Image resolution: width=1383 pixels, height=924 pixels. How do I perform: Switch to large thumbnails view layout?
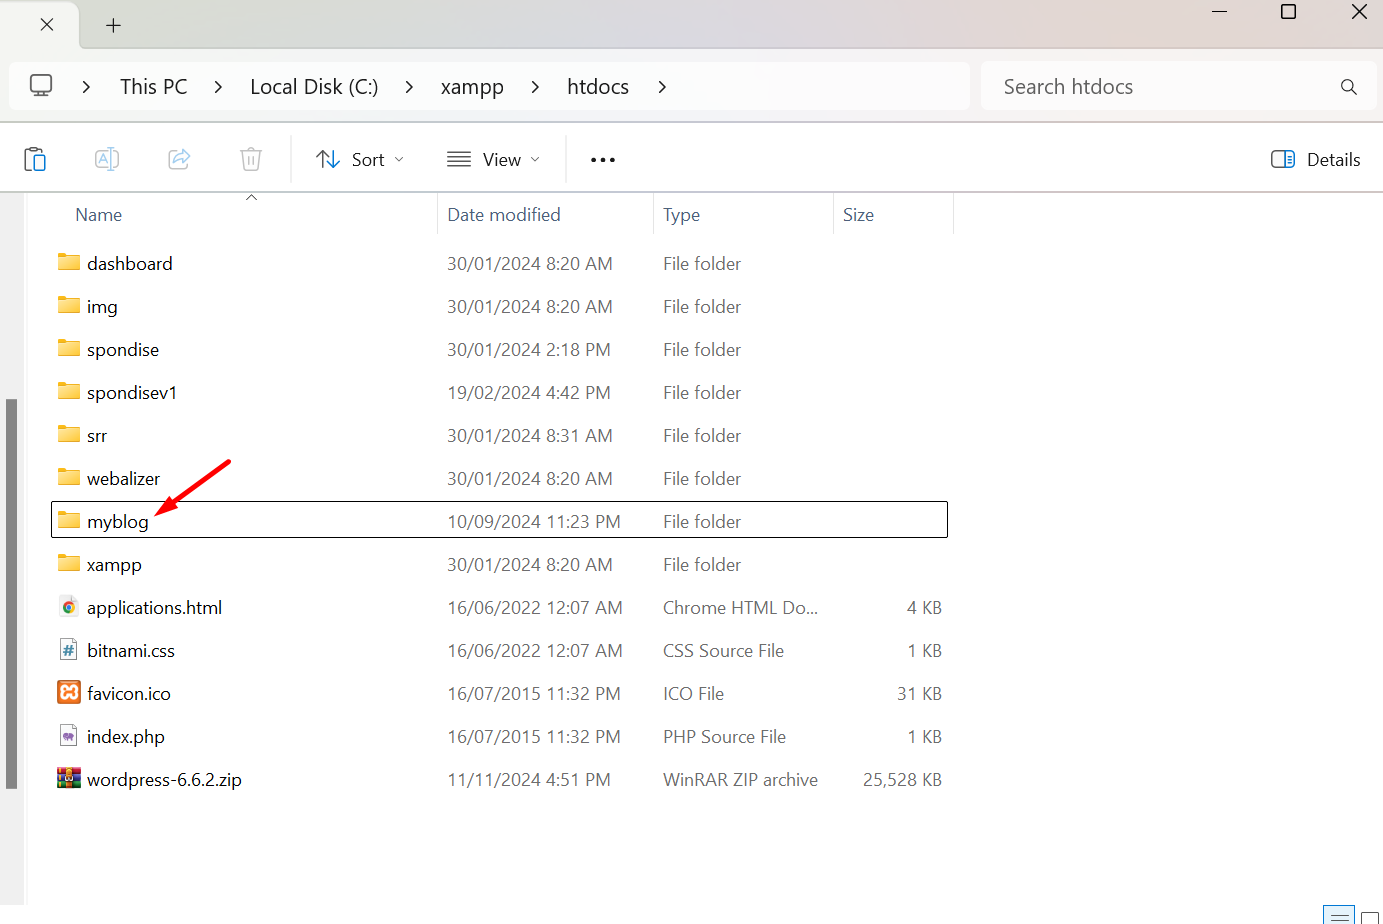click(1369, 917)
